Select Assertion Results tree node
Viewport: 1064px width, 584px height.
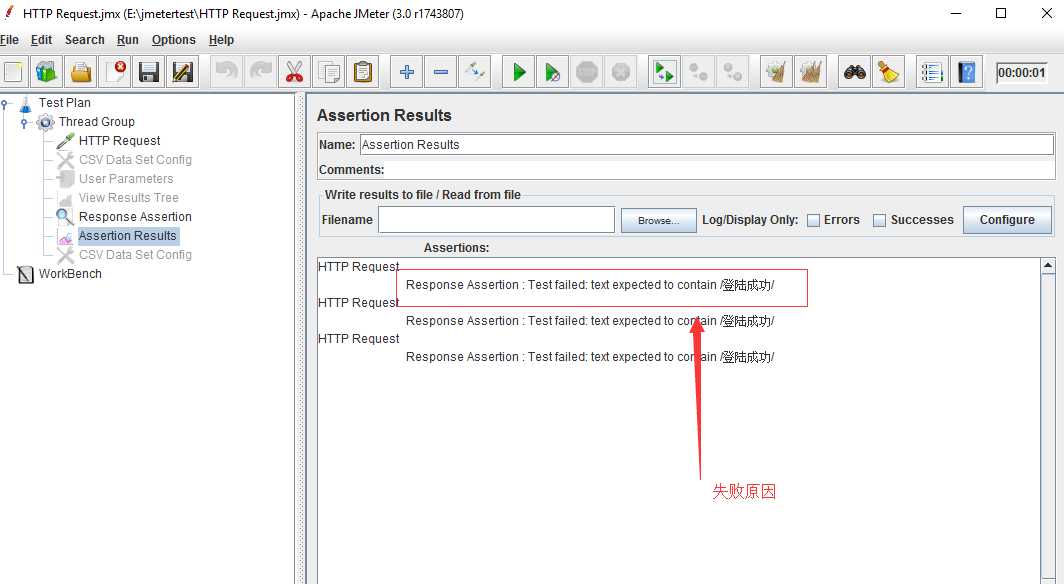[x=128, y=235]
